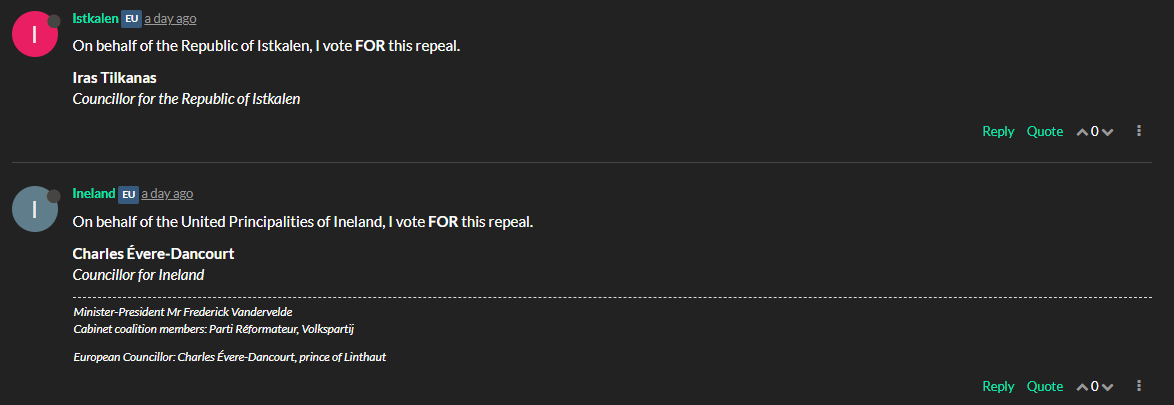
Task: Open the Ineland username profile link
Action: coord(94,193)
